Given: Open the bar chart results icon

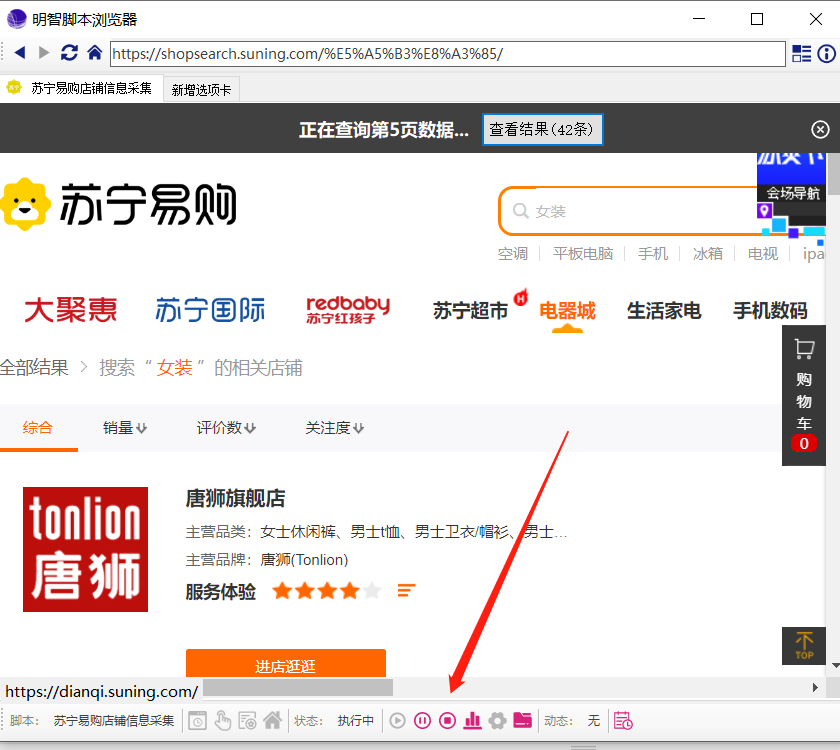Looking at the screenshot, I should (472, 721).
